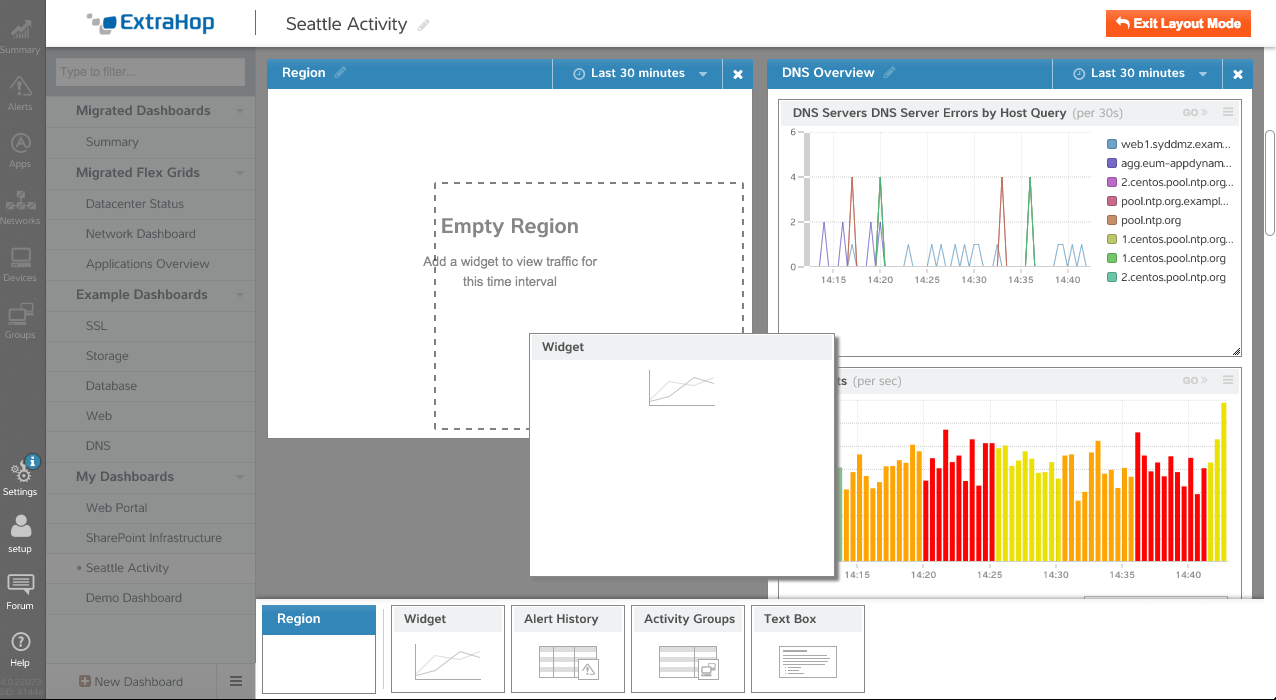Select the Text Box toolbox item

click(x=808, y=648)
